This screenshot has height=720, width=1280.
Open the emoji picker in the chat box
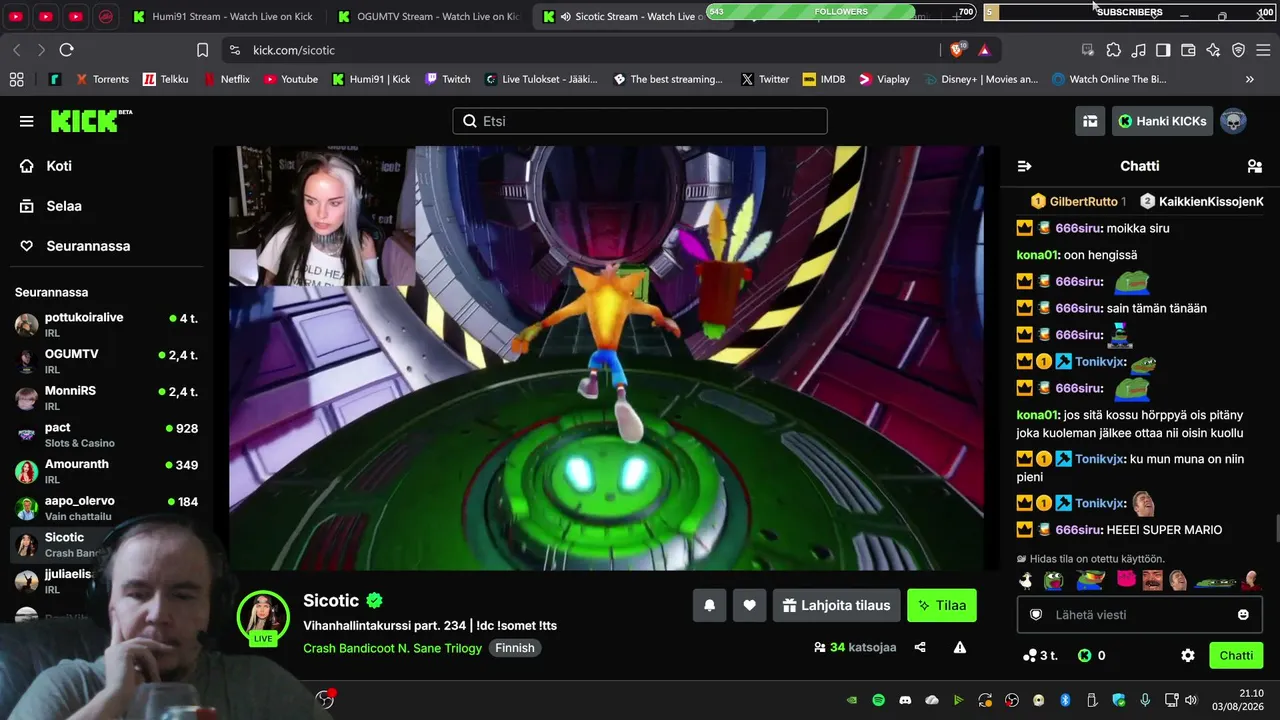pyautogui.click(x=1243, y=614)
